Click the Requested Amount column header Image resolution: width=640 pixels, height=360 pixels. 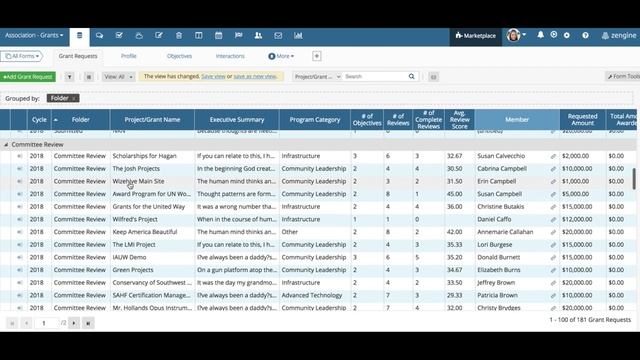click(582, 120)
